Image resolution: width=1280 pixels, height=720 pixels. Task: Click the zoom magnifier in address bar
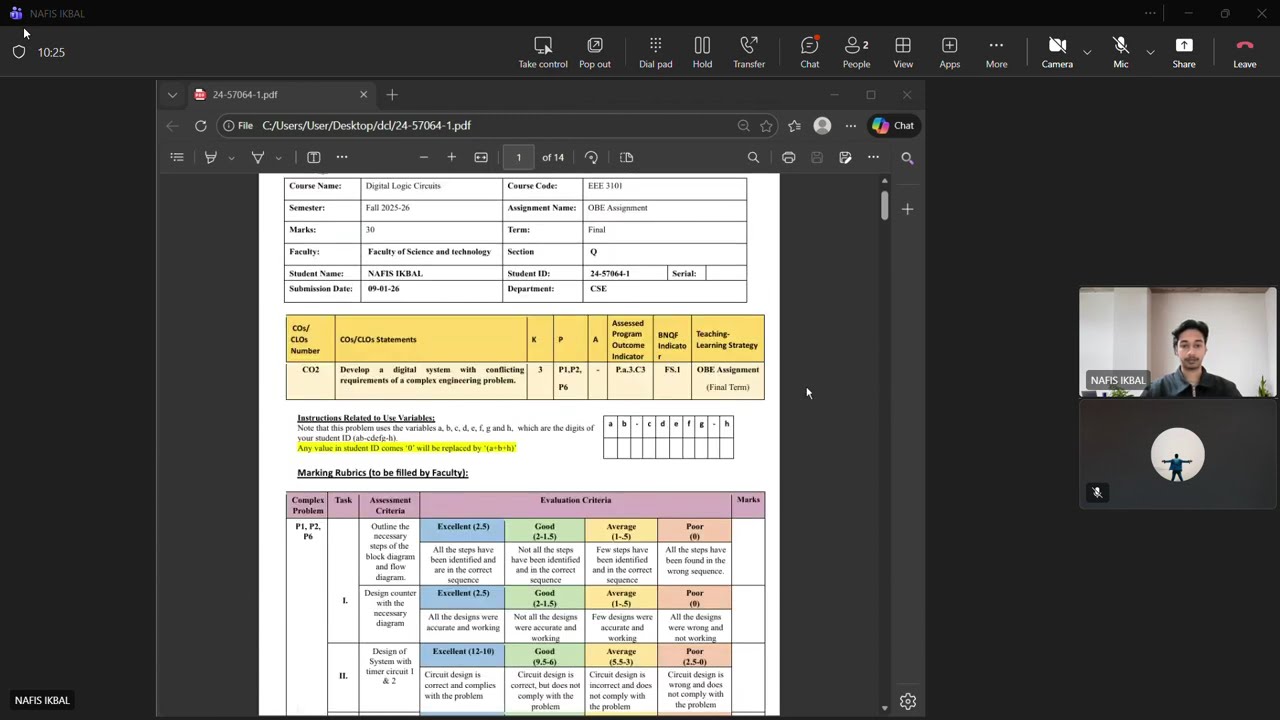(743, 126)
